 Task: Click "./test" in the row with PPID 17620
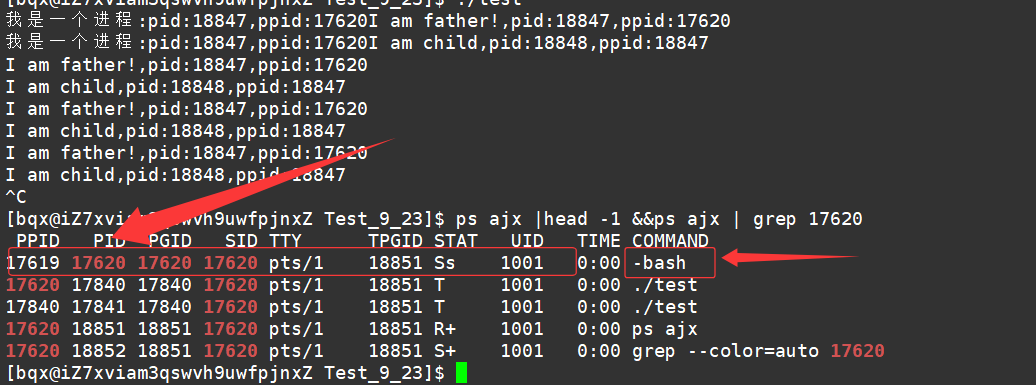(665, 285)
